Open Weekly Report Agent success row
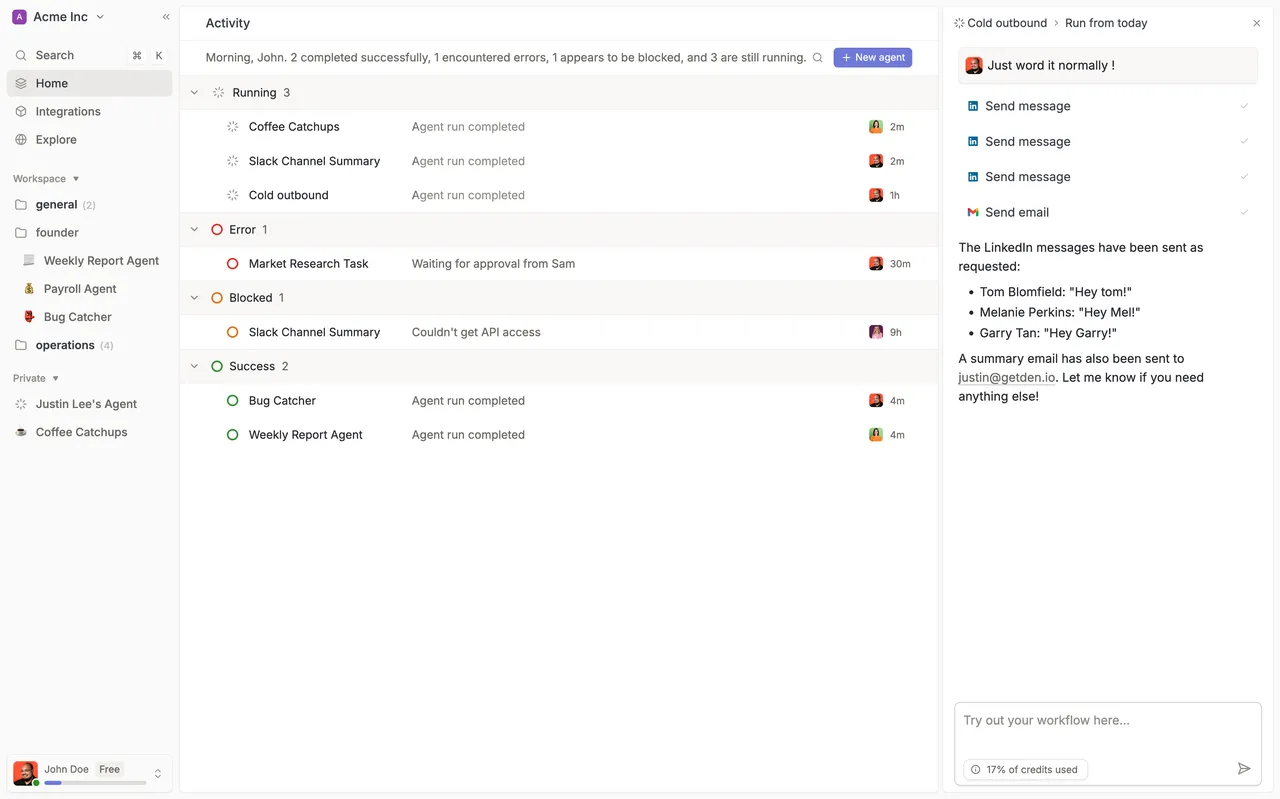The height and width of the screenshot is (799, 1280). [559, 435]
